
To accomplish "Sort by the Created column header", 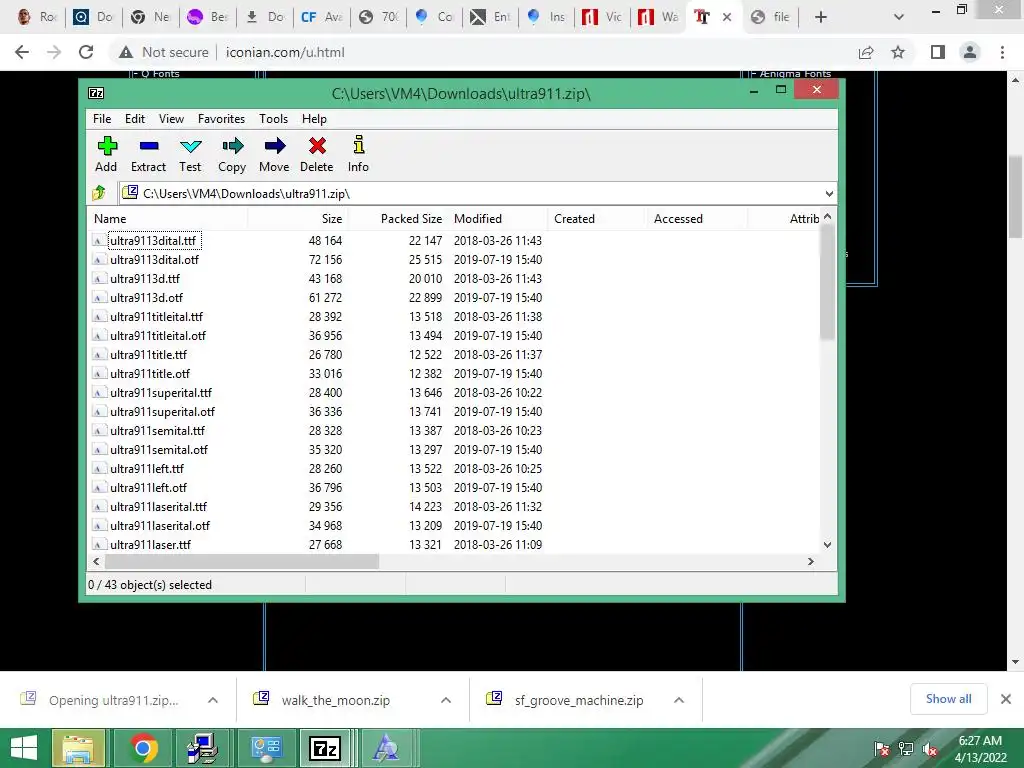I will pyautogui.click(x=597, y=219).
